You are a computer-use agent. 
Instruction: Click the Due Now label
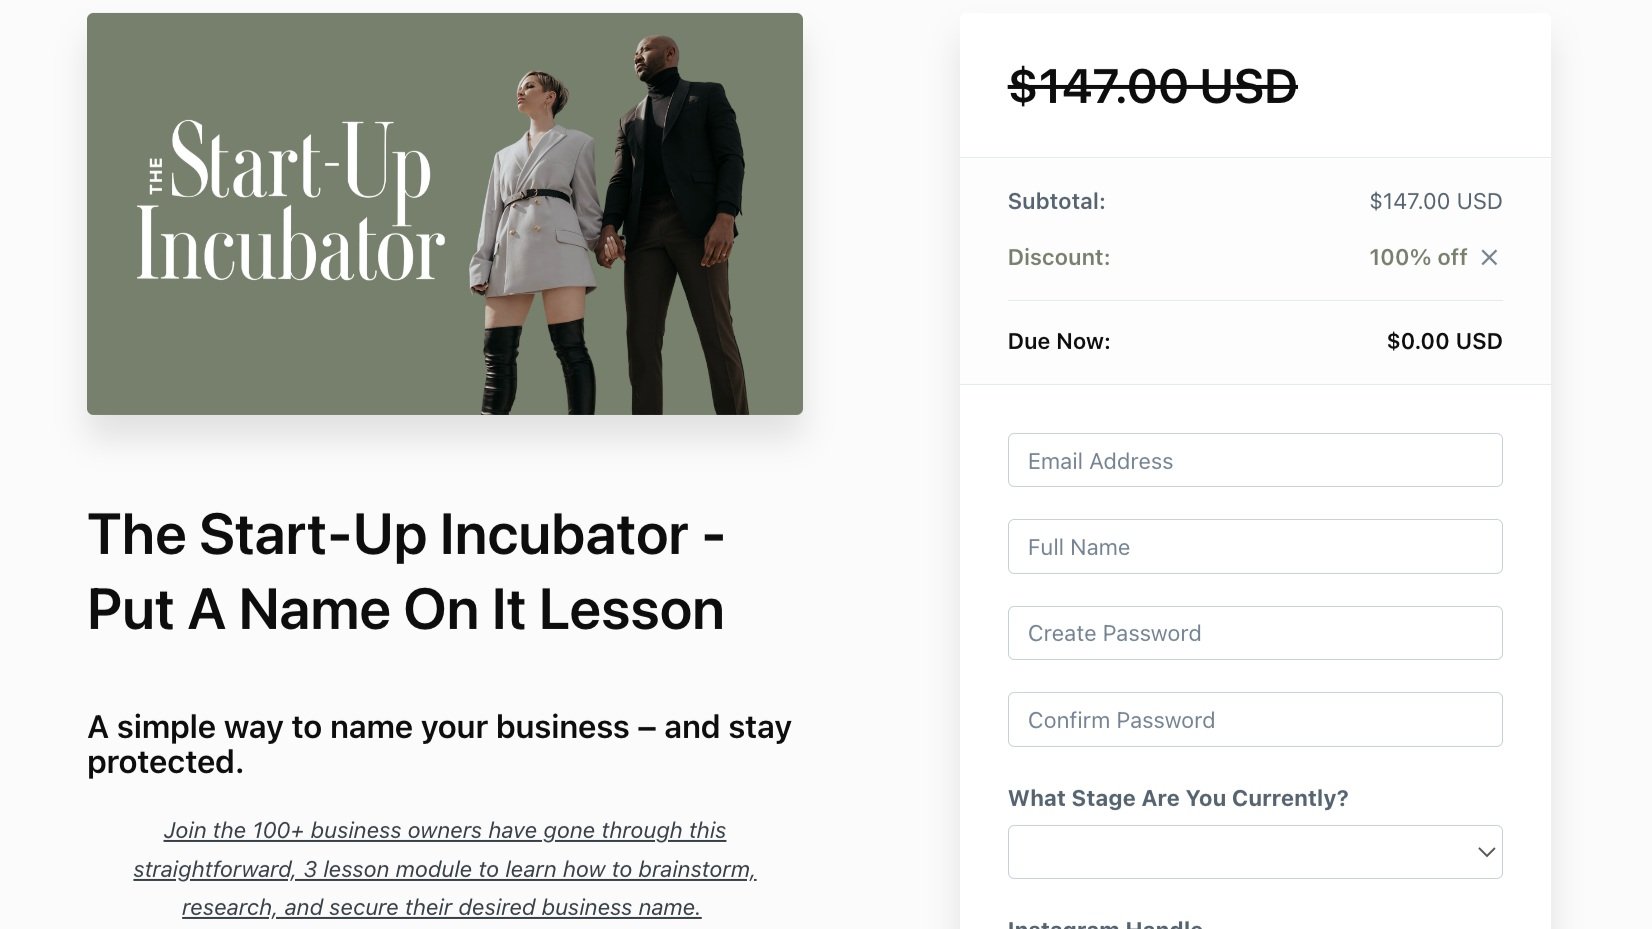[x=1059, y=341]
